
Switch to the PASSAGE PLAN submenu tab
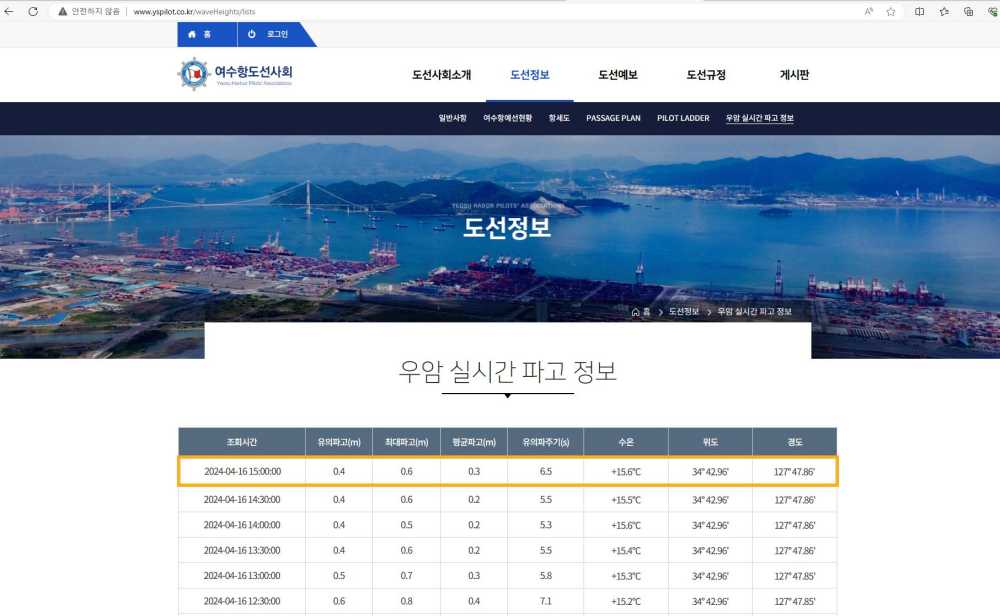[614, 117]
